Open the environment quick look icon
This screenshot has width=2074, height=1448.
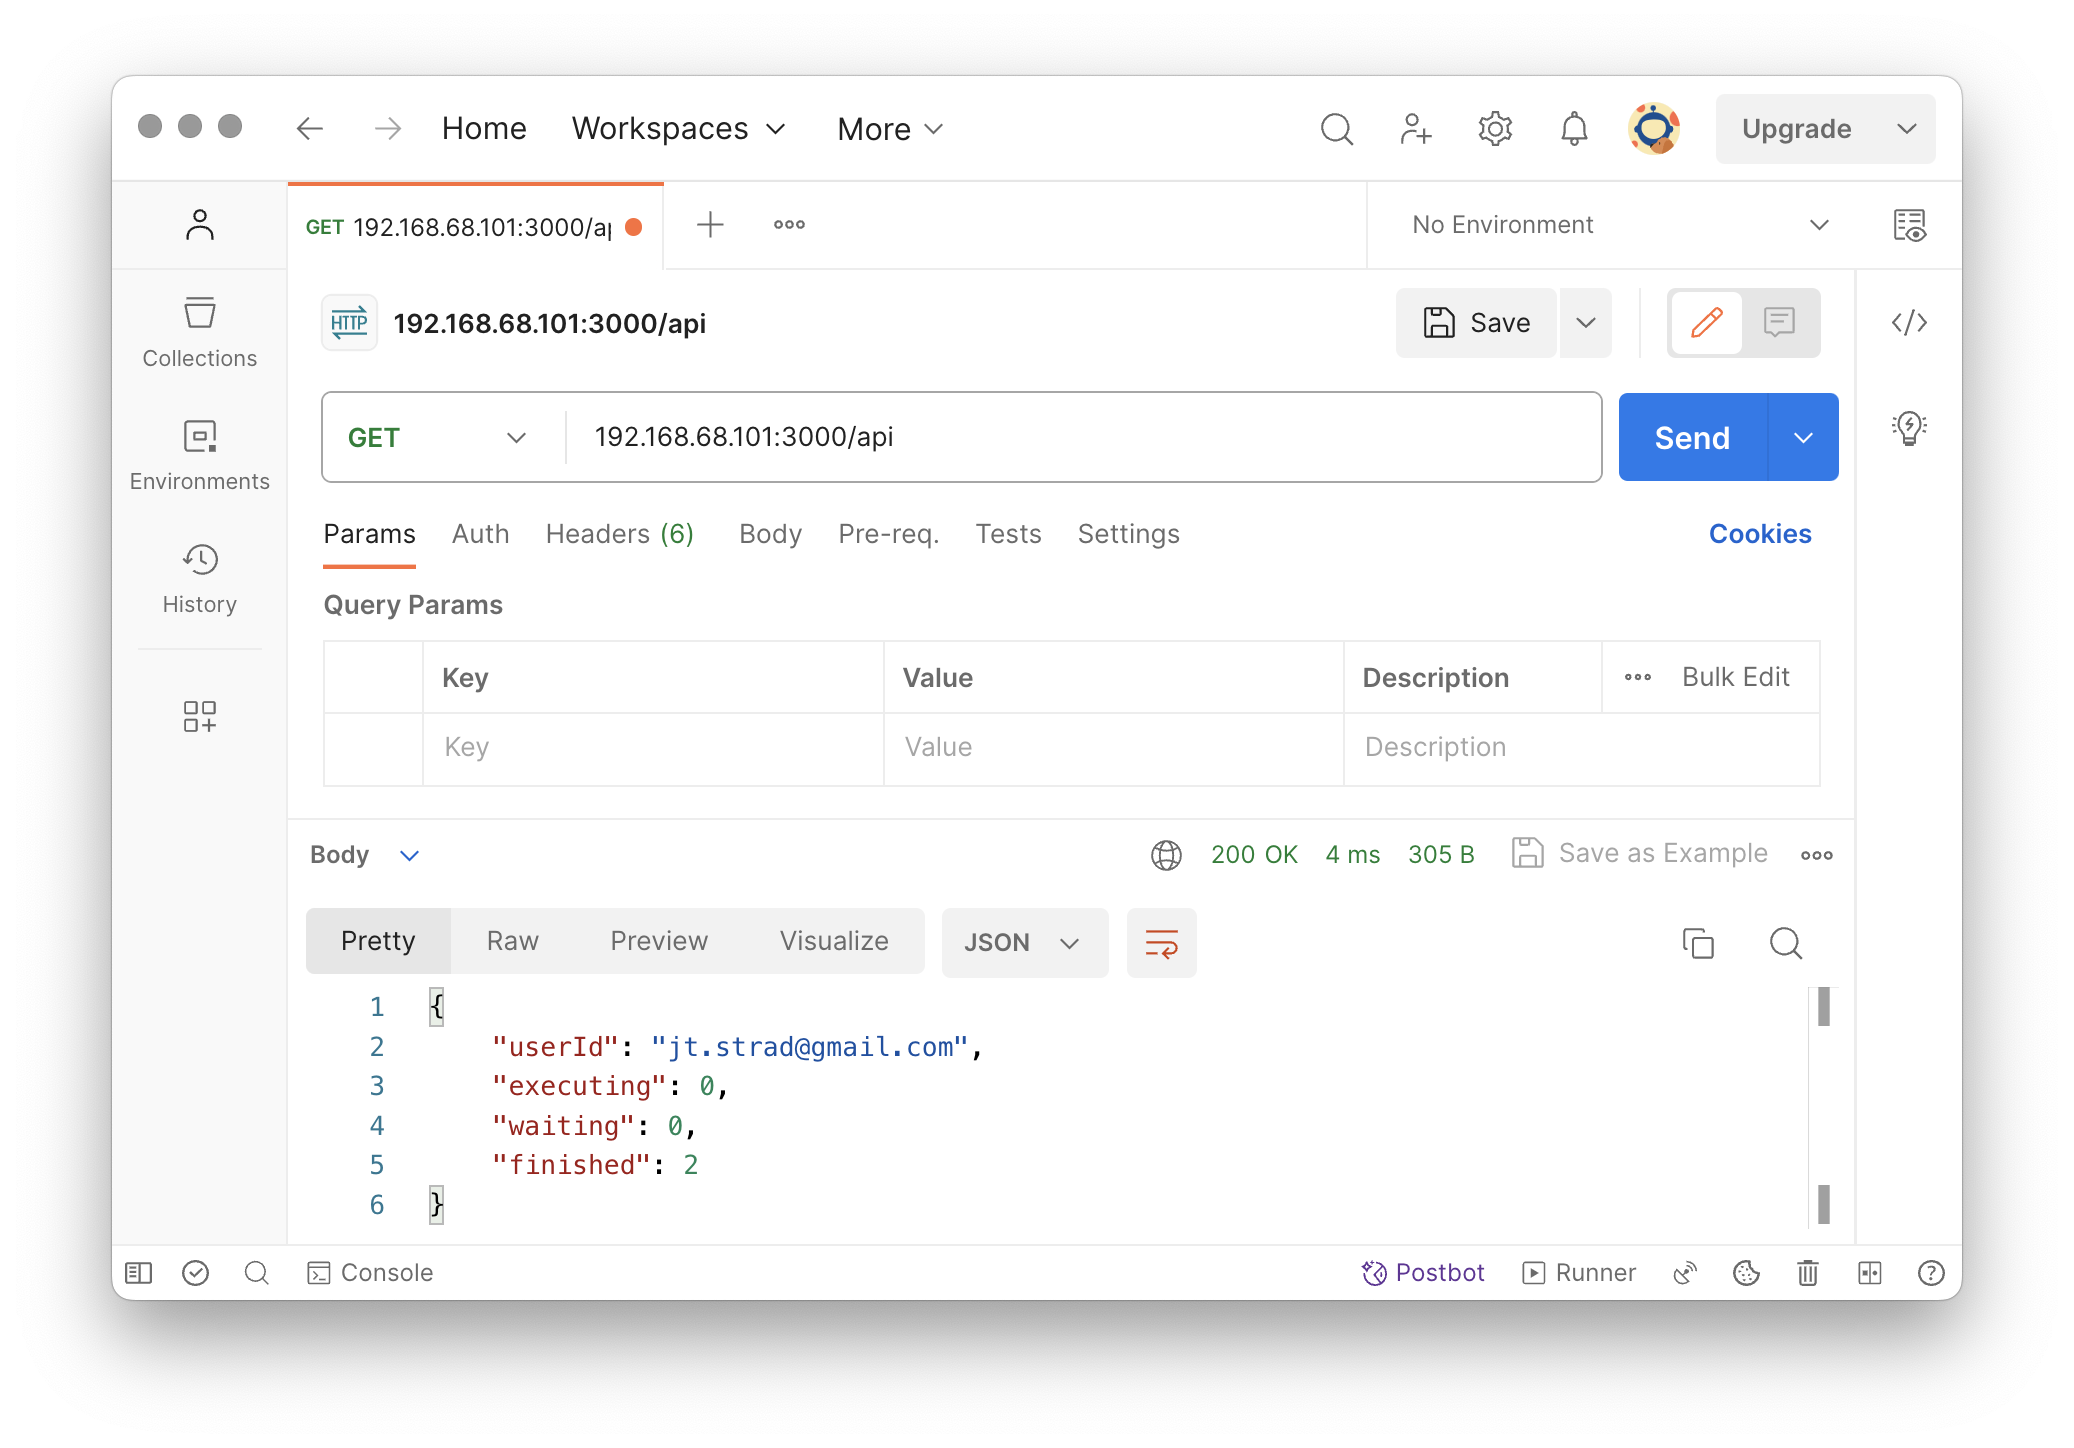[1908, 225]
